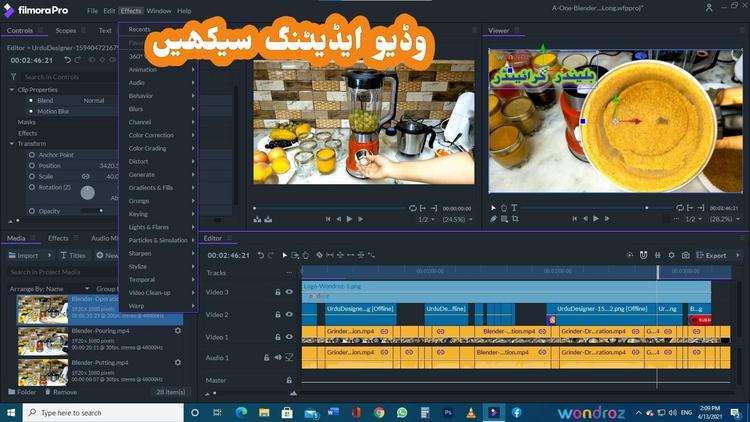This screenshot has height=422, width=750.
Task: Open Import options arrow
Action: point(49,255)
